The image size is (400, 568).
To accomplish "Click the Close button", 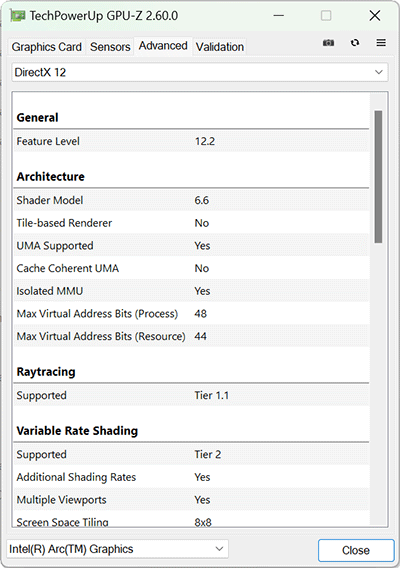I will [356, 550].
